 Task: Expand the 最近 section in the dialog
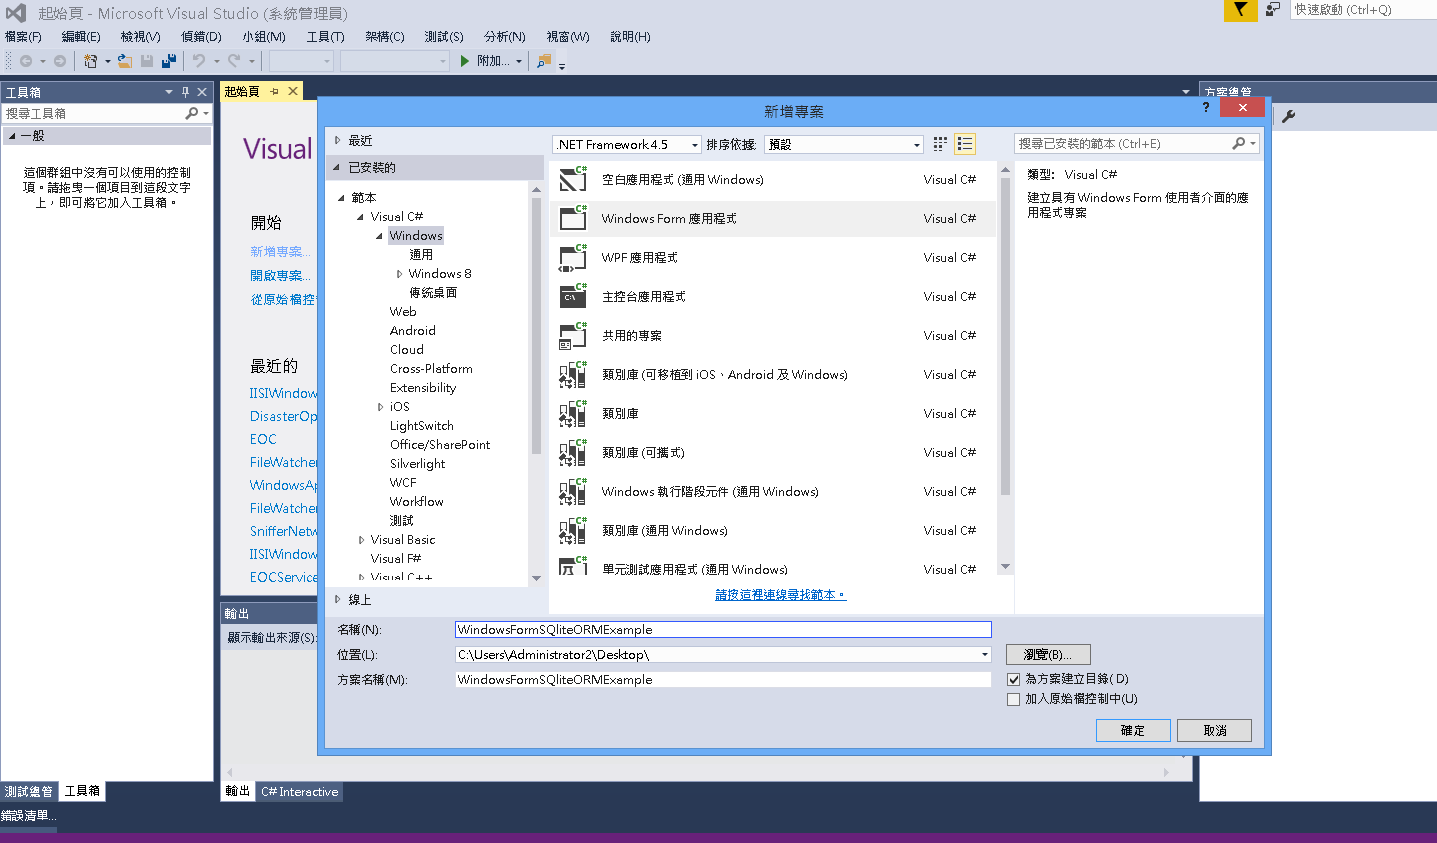click(338, 140)
